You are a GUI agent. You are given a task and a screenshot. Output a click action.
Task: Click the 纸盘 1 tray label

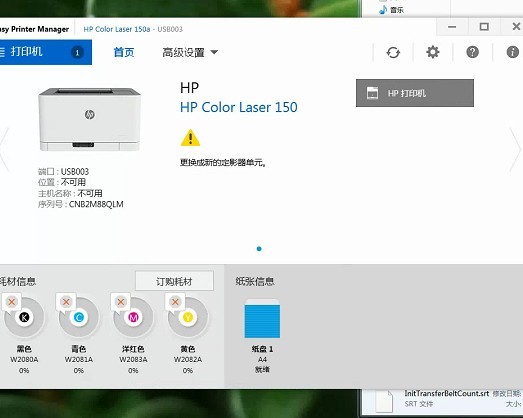[262, 349]
